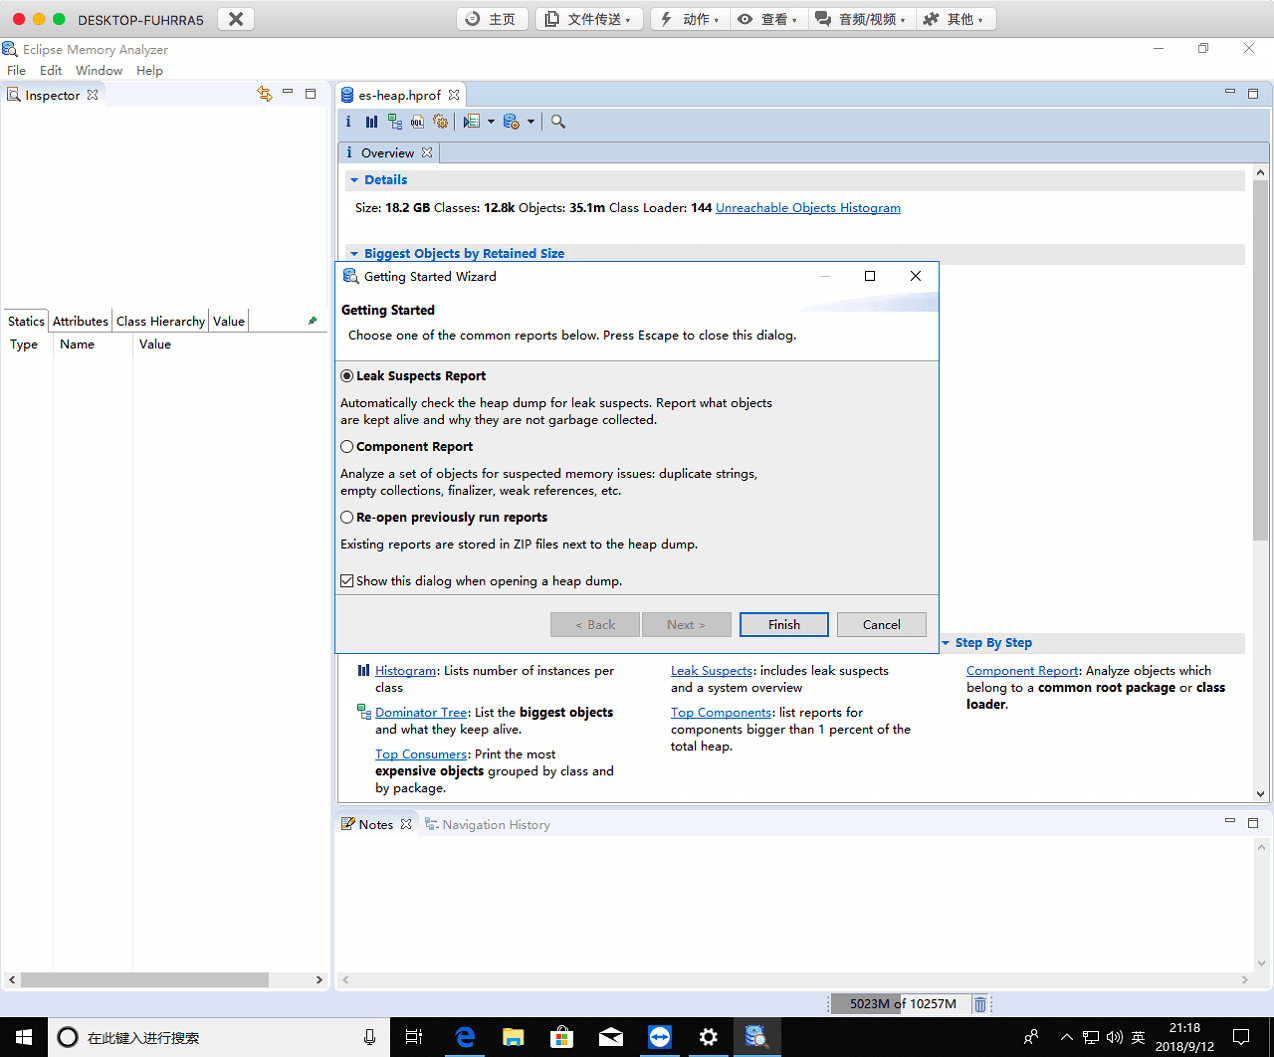
Task: Open the Edit menu
Action: 51,71
